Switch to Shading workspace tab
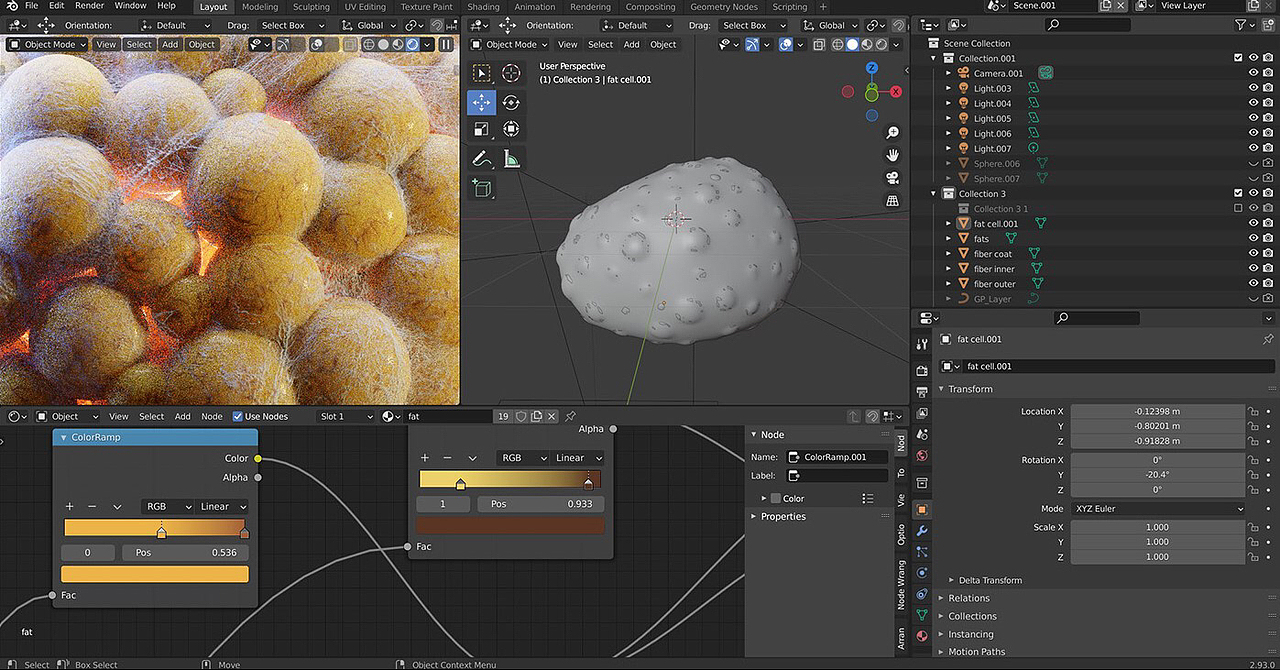This screenshot has width=1280, height=670. click(483, 7)
